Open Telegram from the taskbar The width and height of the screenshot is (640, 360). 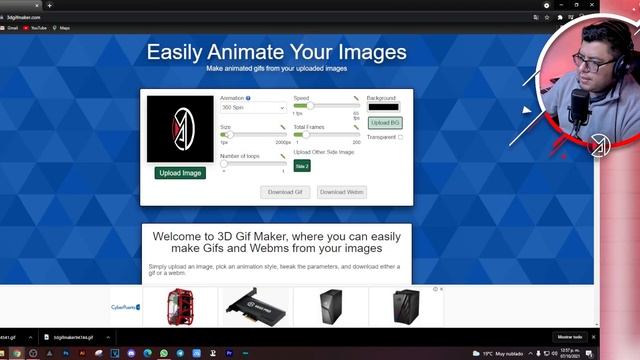[x=180, y=353]
